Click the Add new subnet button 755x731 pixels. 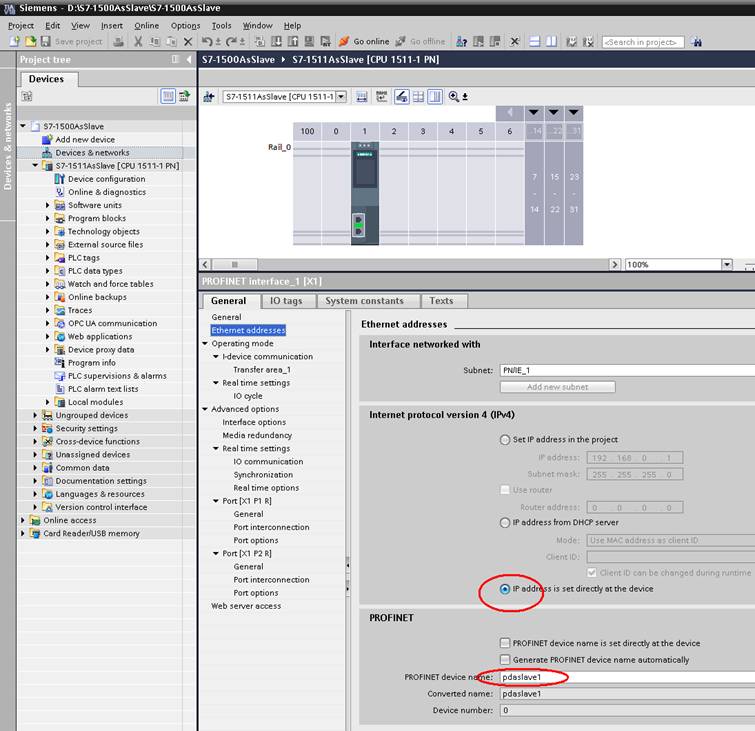[x=558, y=387]
